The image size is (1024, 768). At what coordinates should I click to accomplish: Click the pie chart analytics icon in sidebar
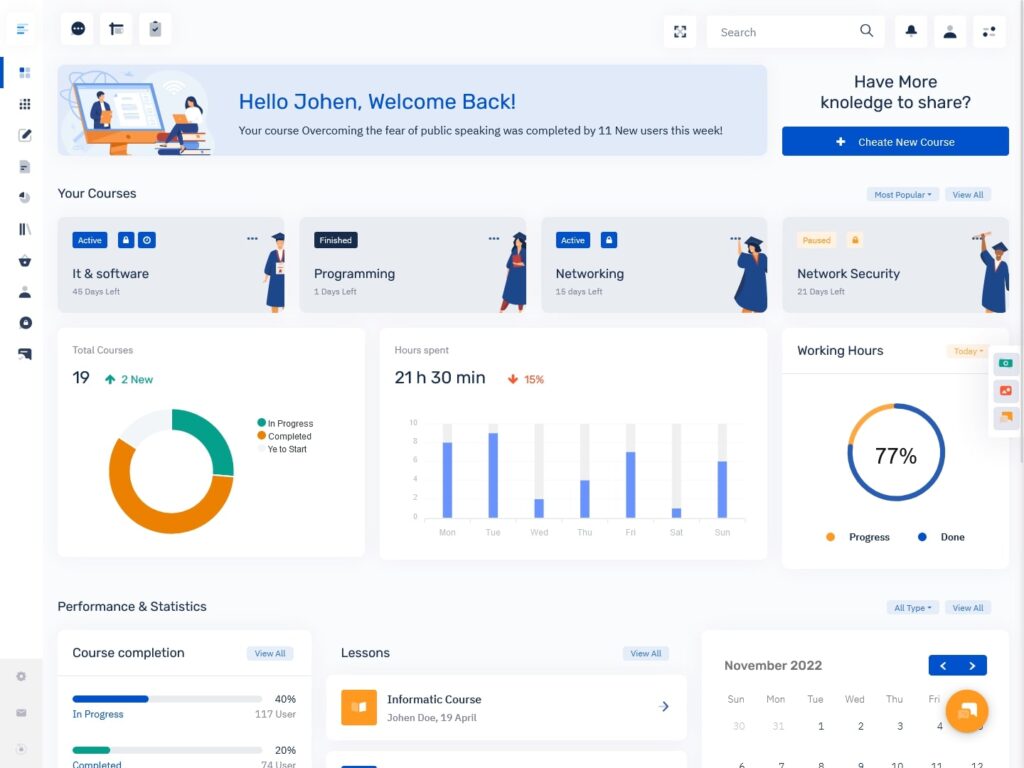pos(23,196)
